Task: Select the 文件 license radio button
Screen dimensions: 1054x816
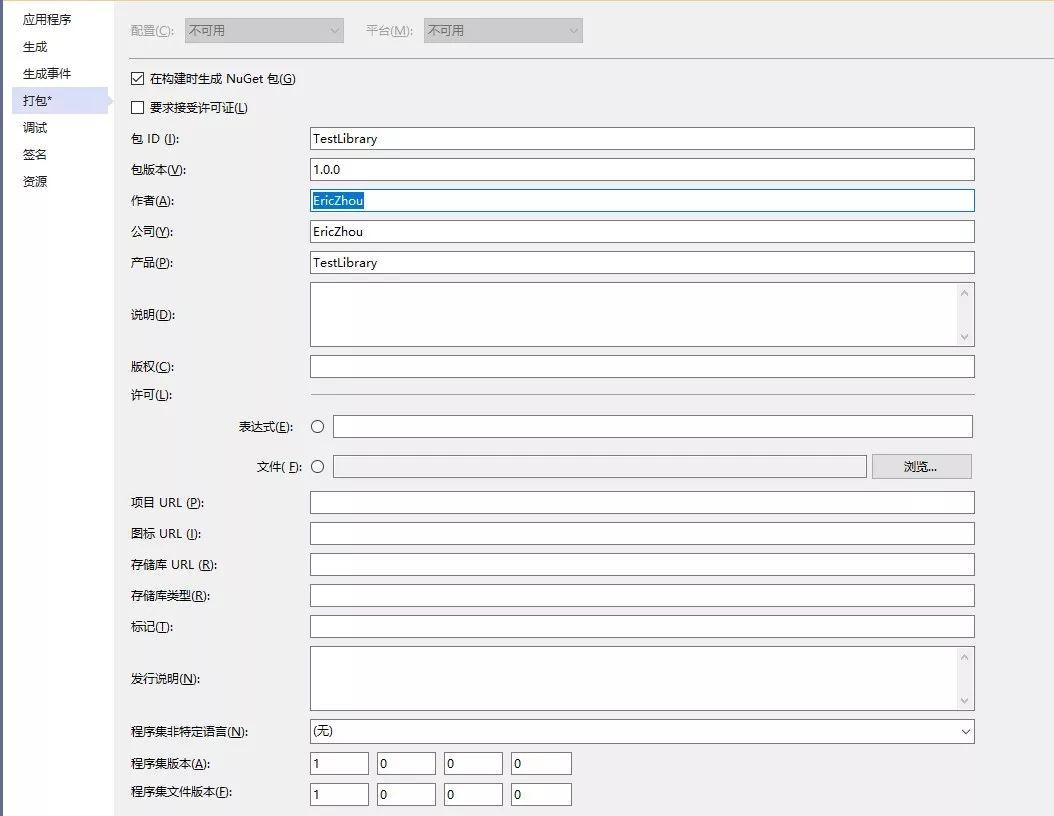Action: [x=316, y=466]
